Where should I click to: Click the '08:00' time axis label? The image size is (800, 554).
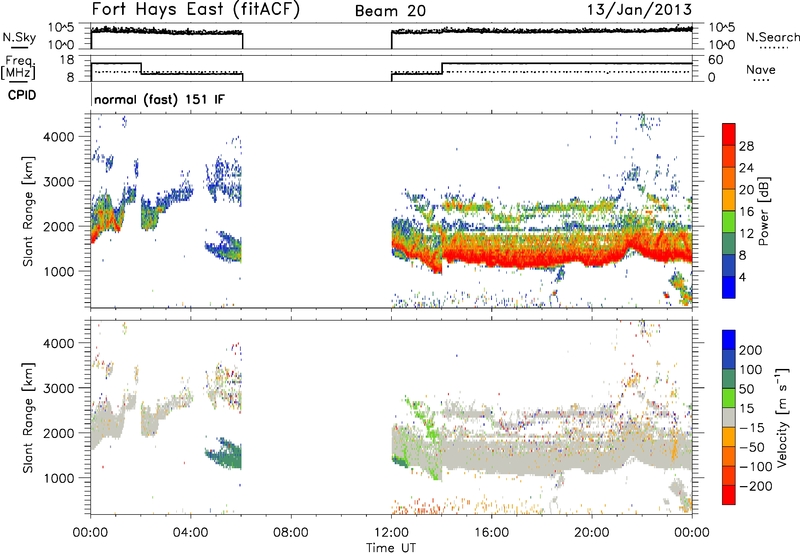(290, 533)
